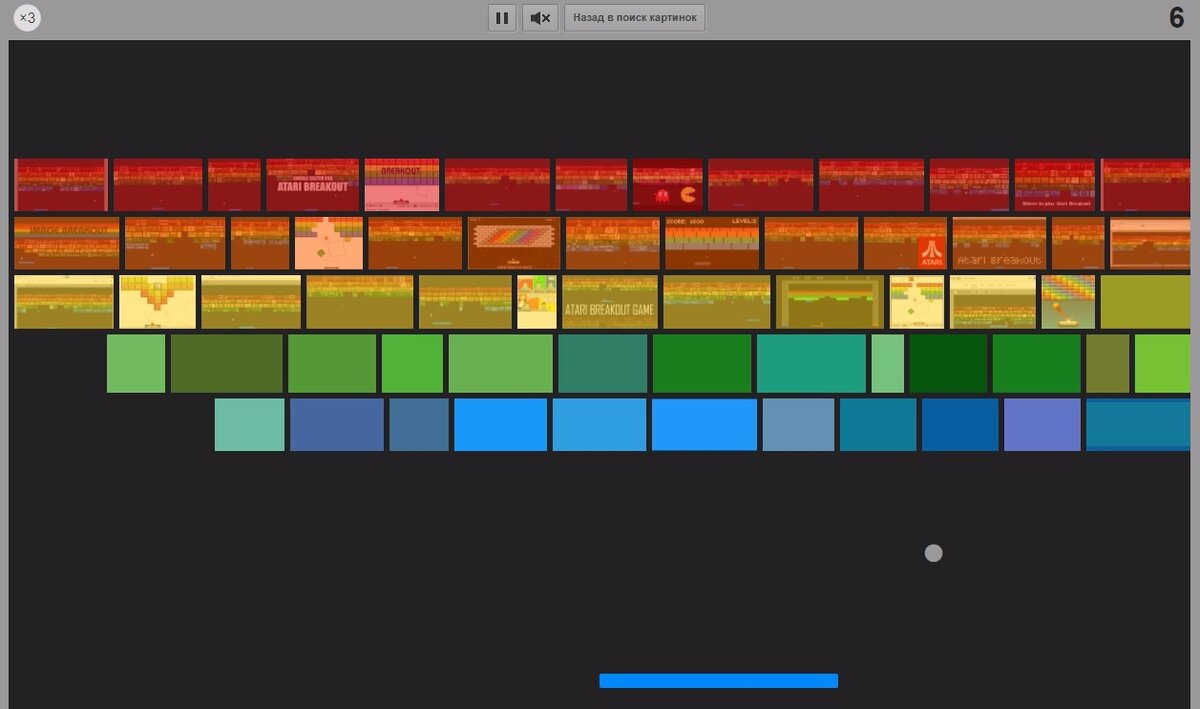1200x709 pixels.
Task: Select the IMAGE BREAKOUT orange brick
Action: [67, 243]
